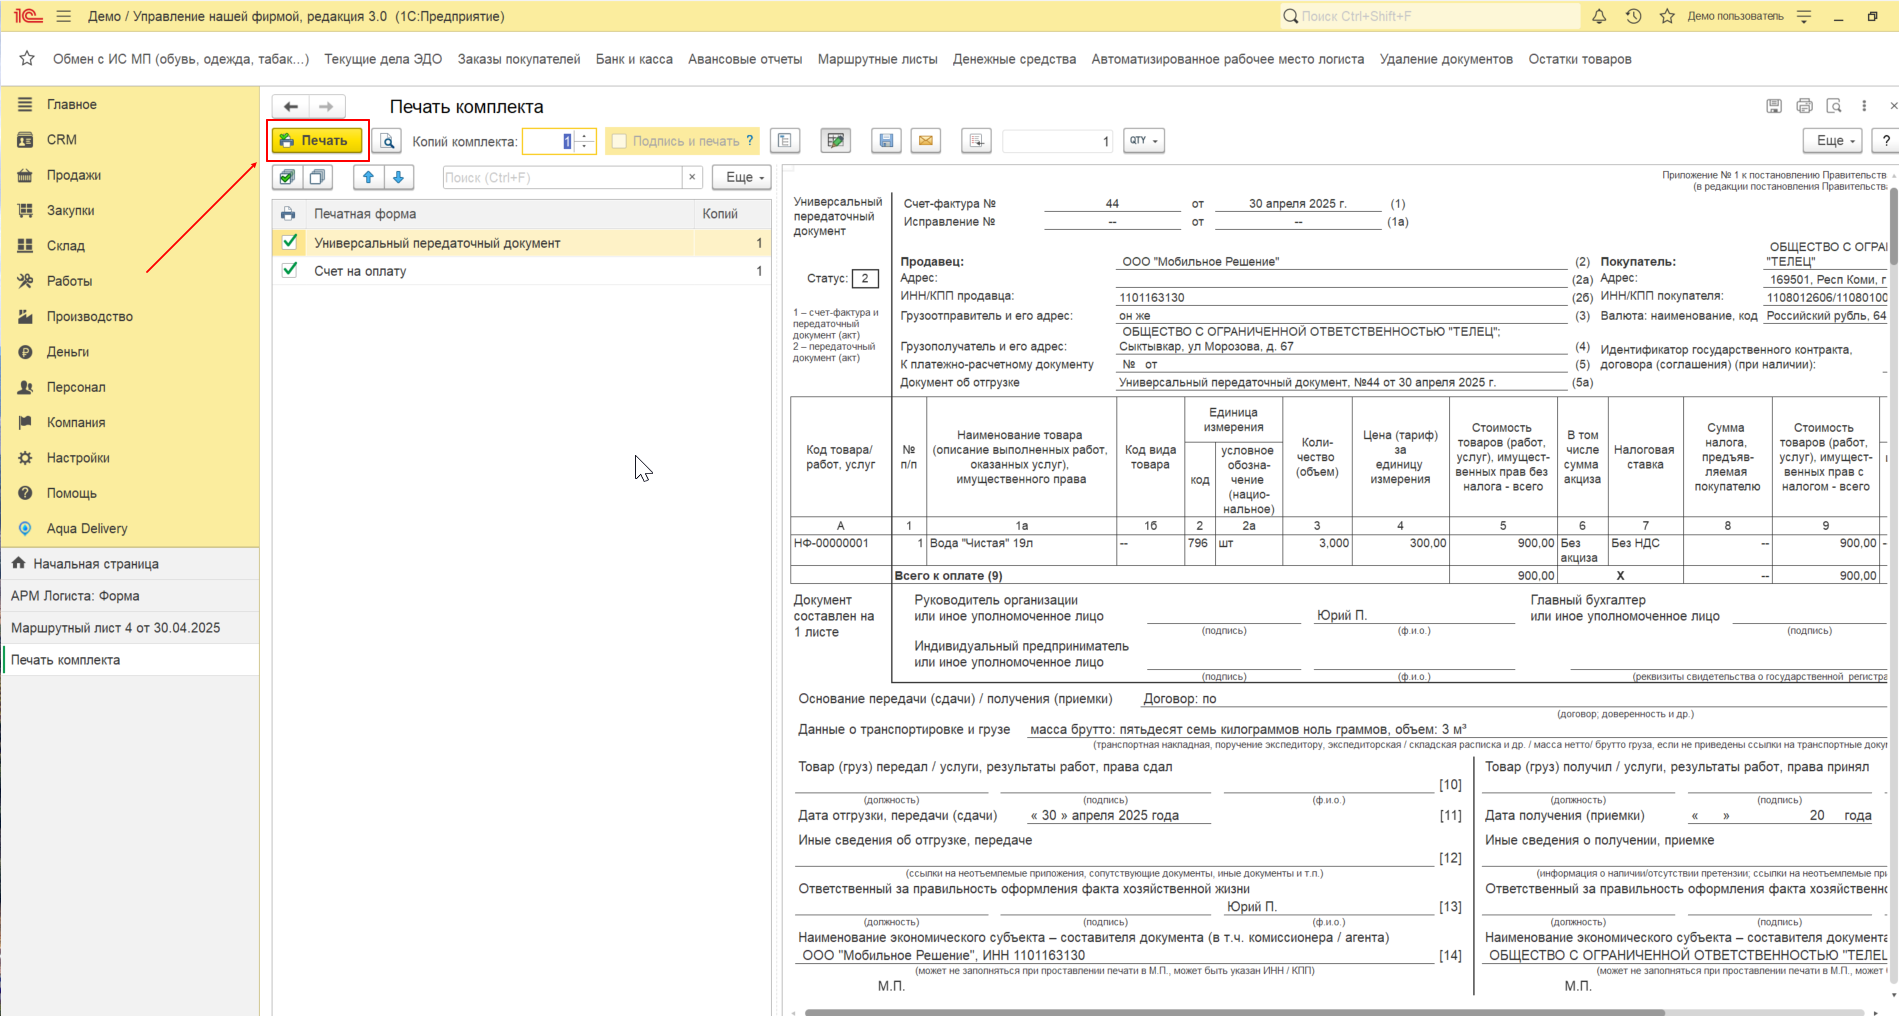Decrease Копий комплекта with the stepper down arrow
The height and width of the screenshot is (1016, 1899).
click(585, 147)
